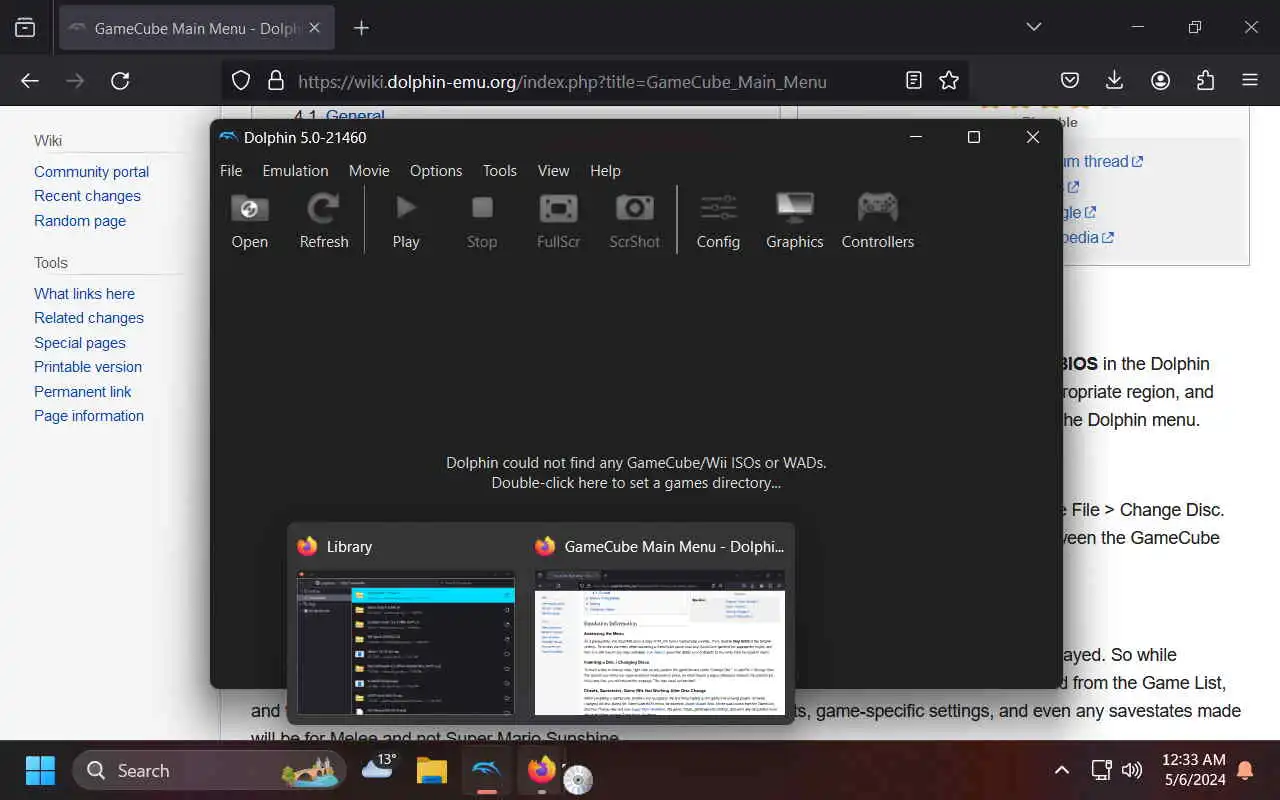1280x800 pixels.
Task: Open the Related changes link
Action: point(89,318)
